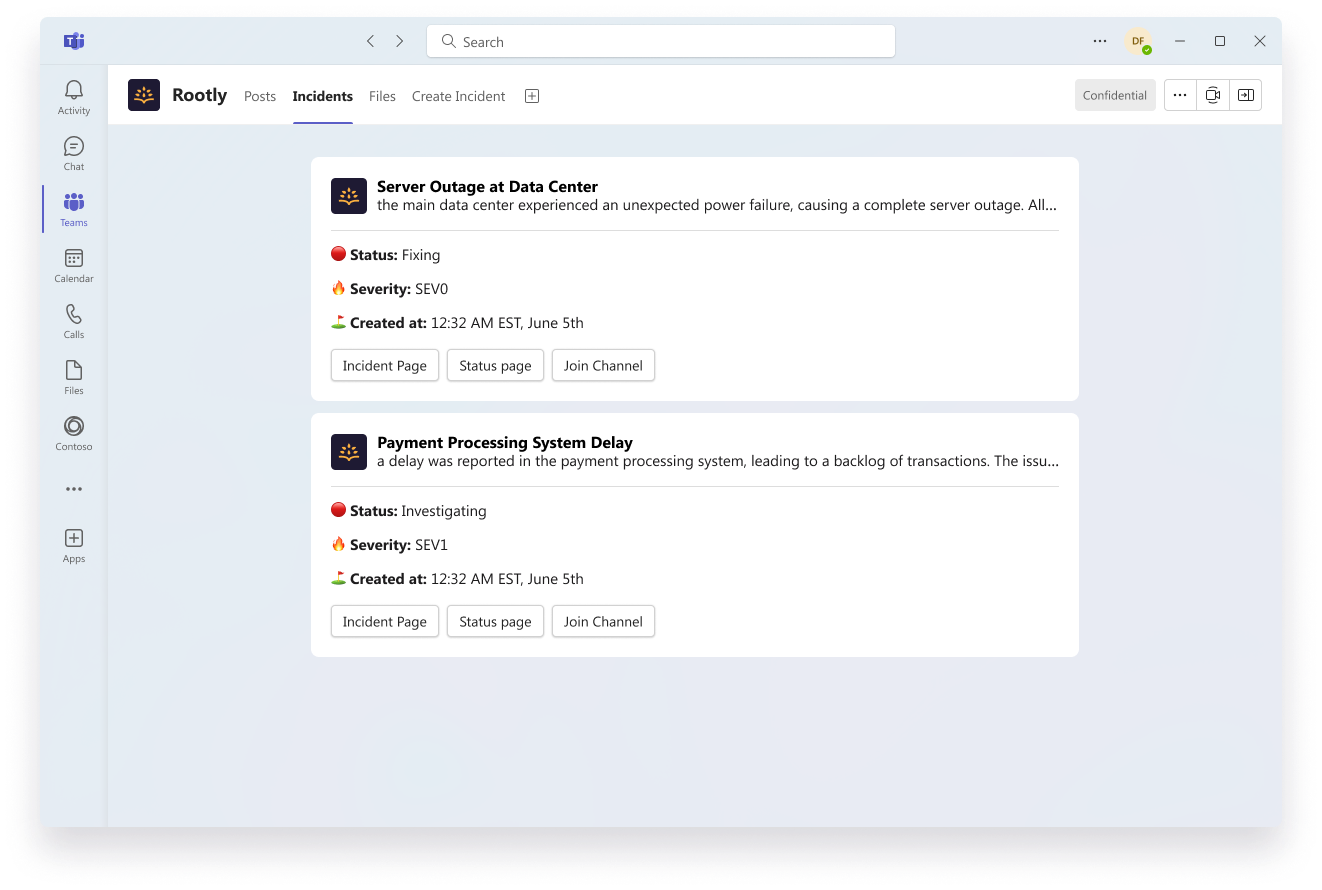Viewport: 1322px width, 890px height.
Task: Open channel more options ellipsis button
Action: click(x=1180, y=95)
